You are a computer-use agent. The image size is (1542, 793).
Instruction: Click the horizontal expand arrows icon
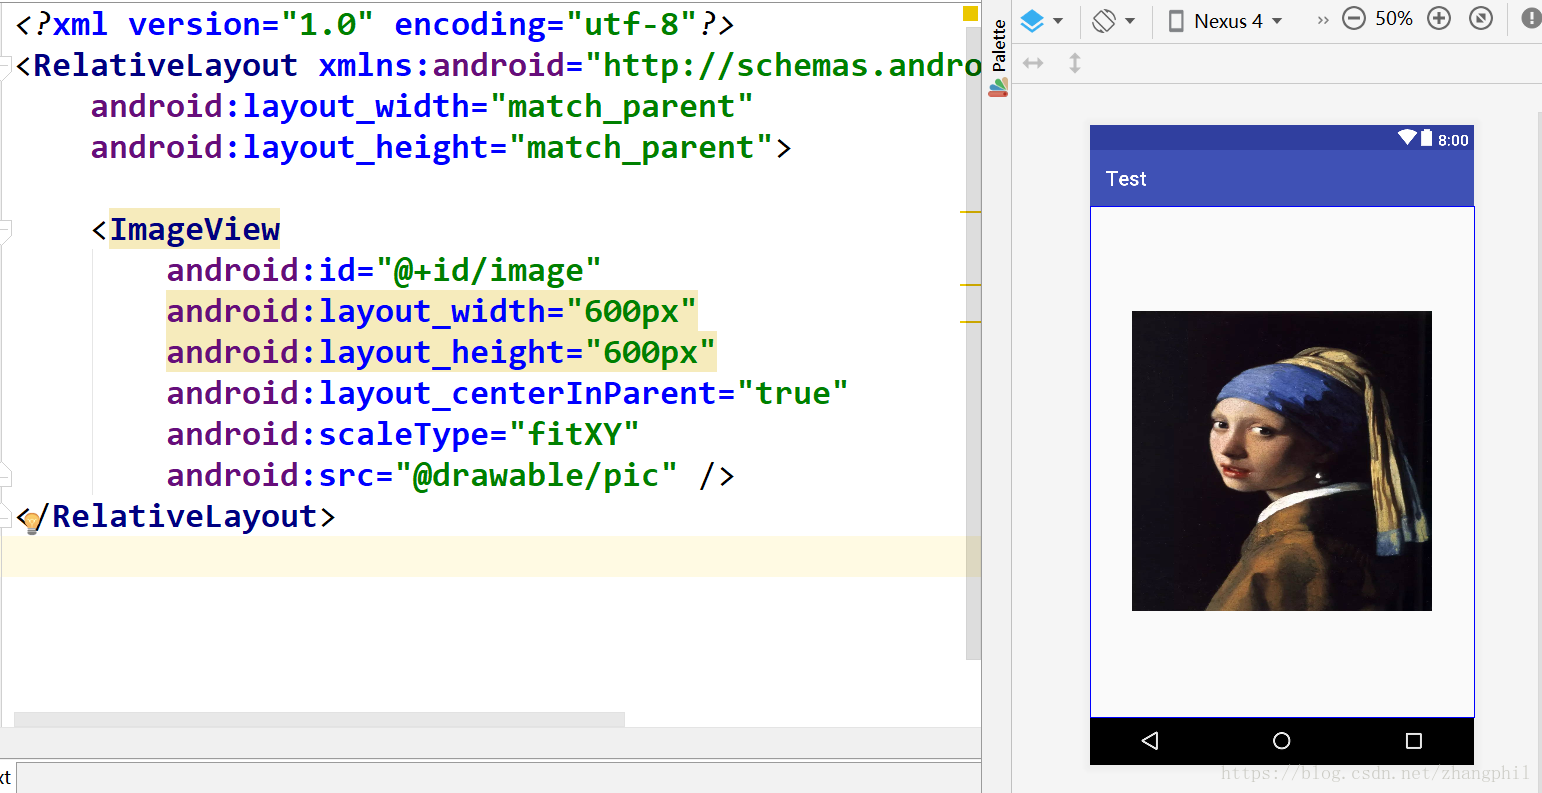pyautogui.click(x=1033, y=63)
